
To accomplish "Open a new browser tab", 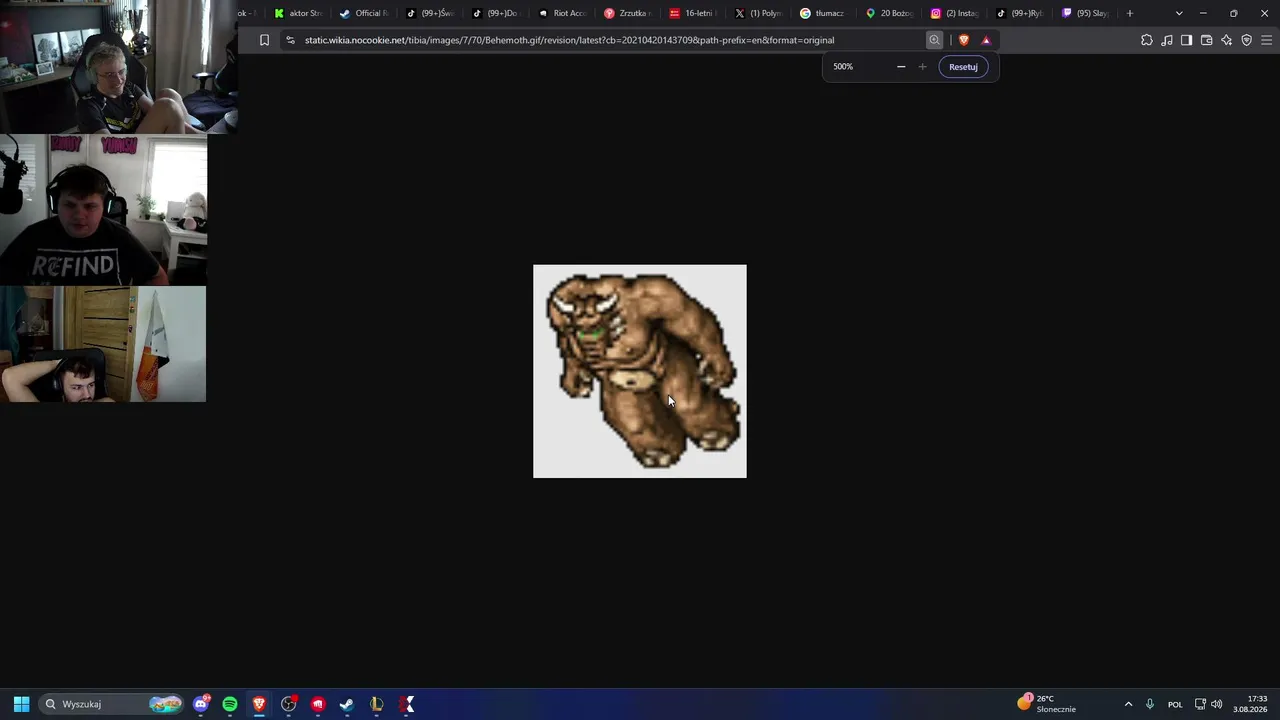I will [1130, 13].
